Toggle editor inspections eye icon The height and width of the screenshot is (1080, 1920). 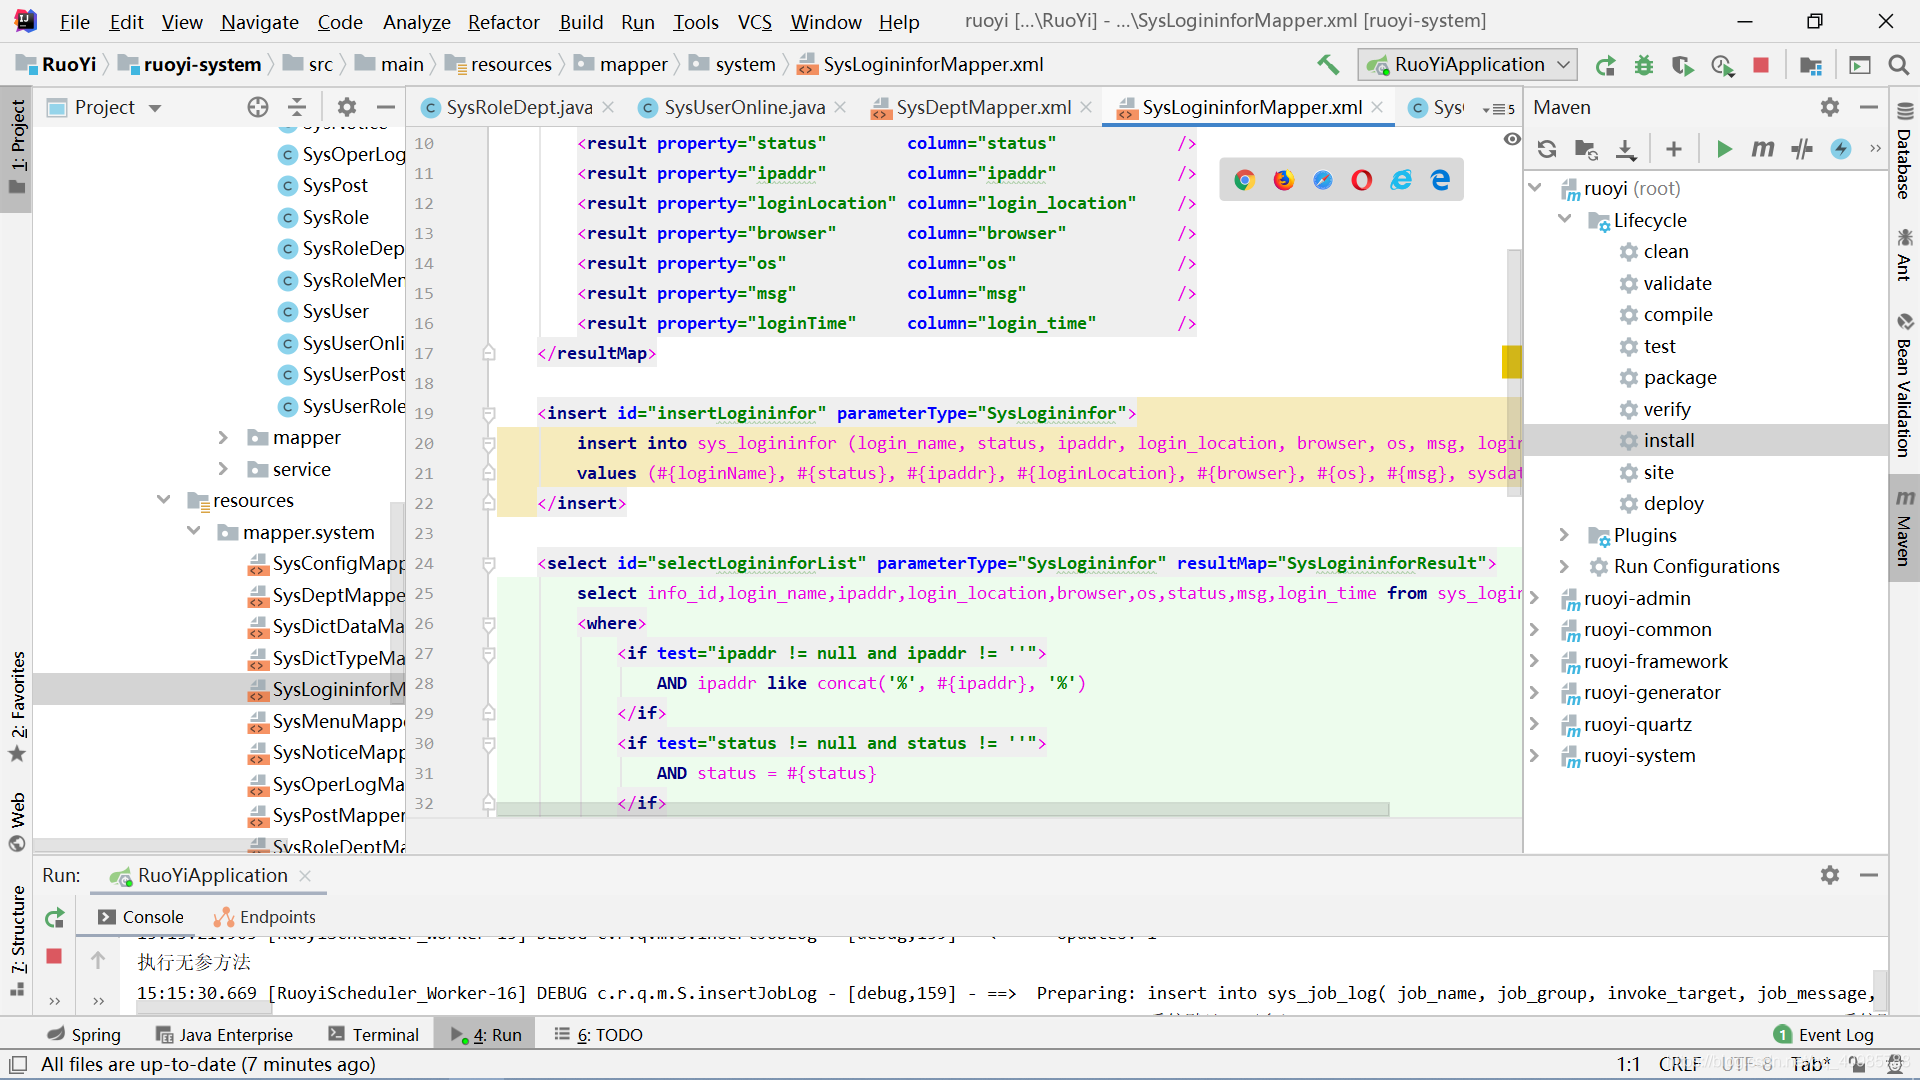(x=1512, y=139)
